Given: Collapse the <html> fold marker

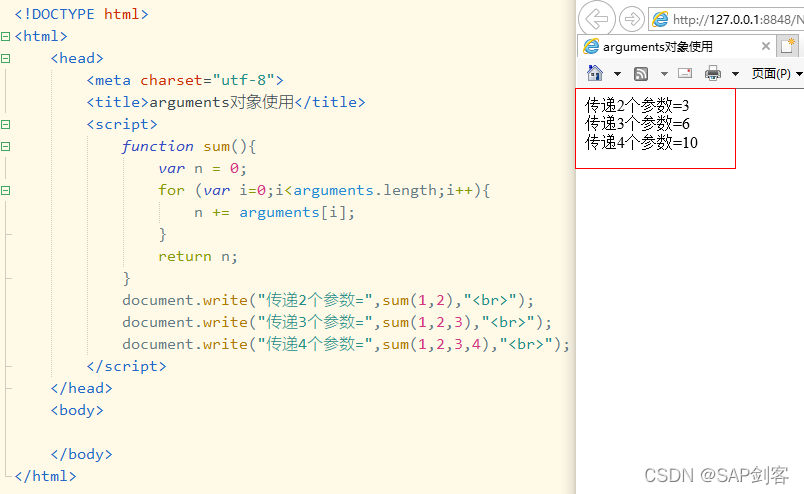Looking at the screenshot, I should click(x=5, y=36).
